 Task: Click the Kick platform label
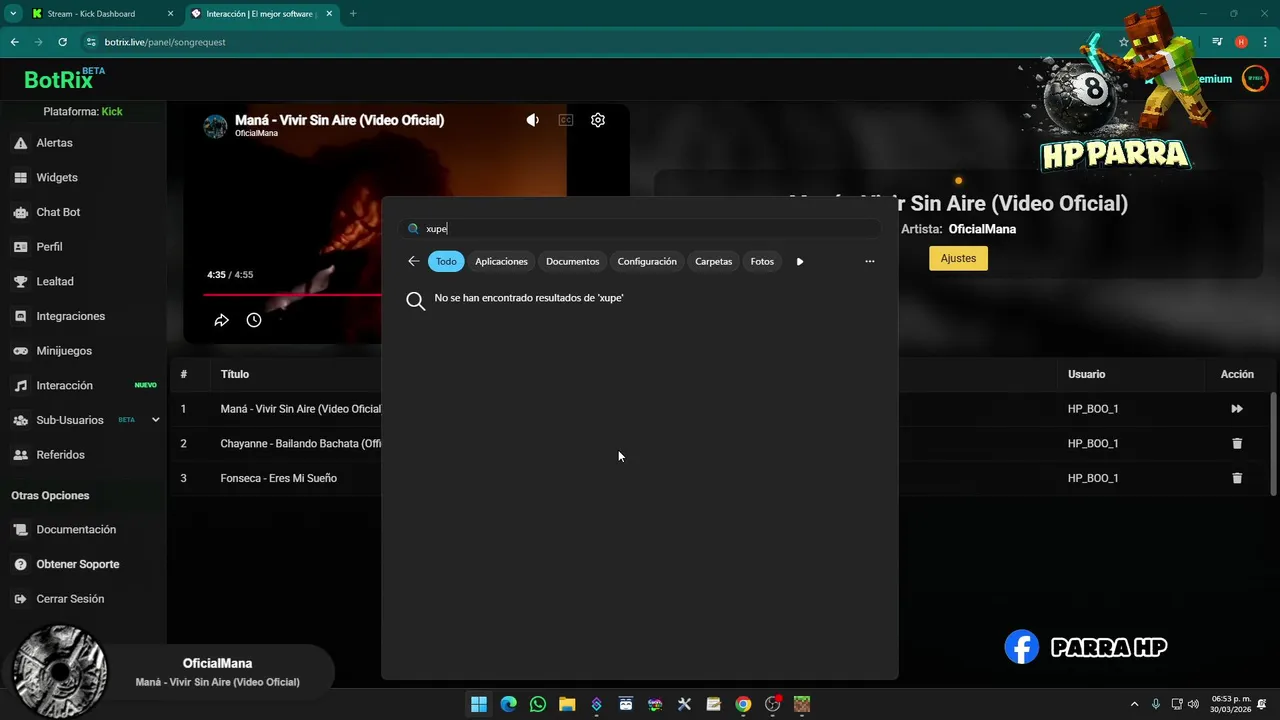112,111
